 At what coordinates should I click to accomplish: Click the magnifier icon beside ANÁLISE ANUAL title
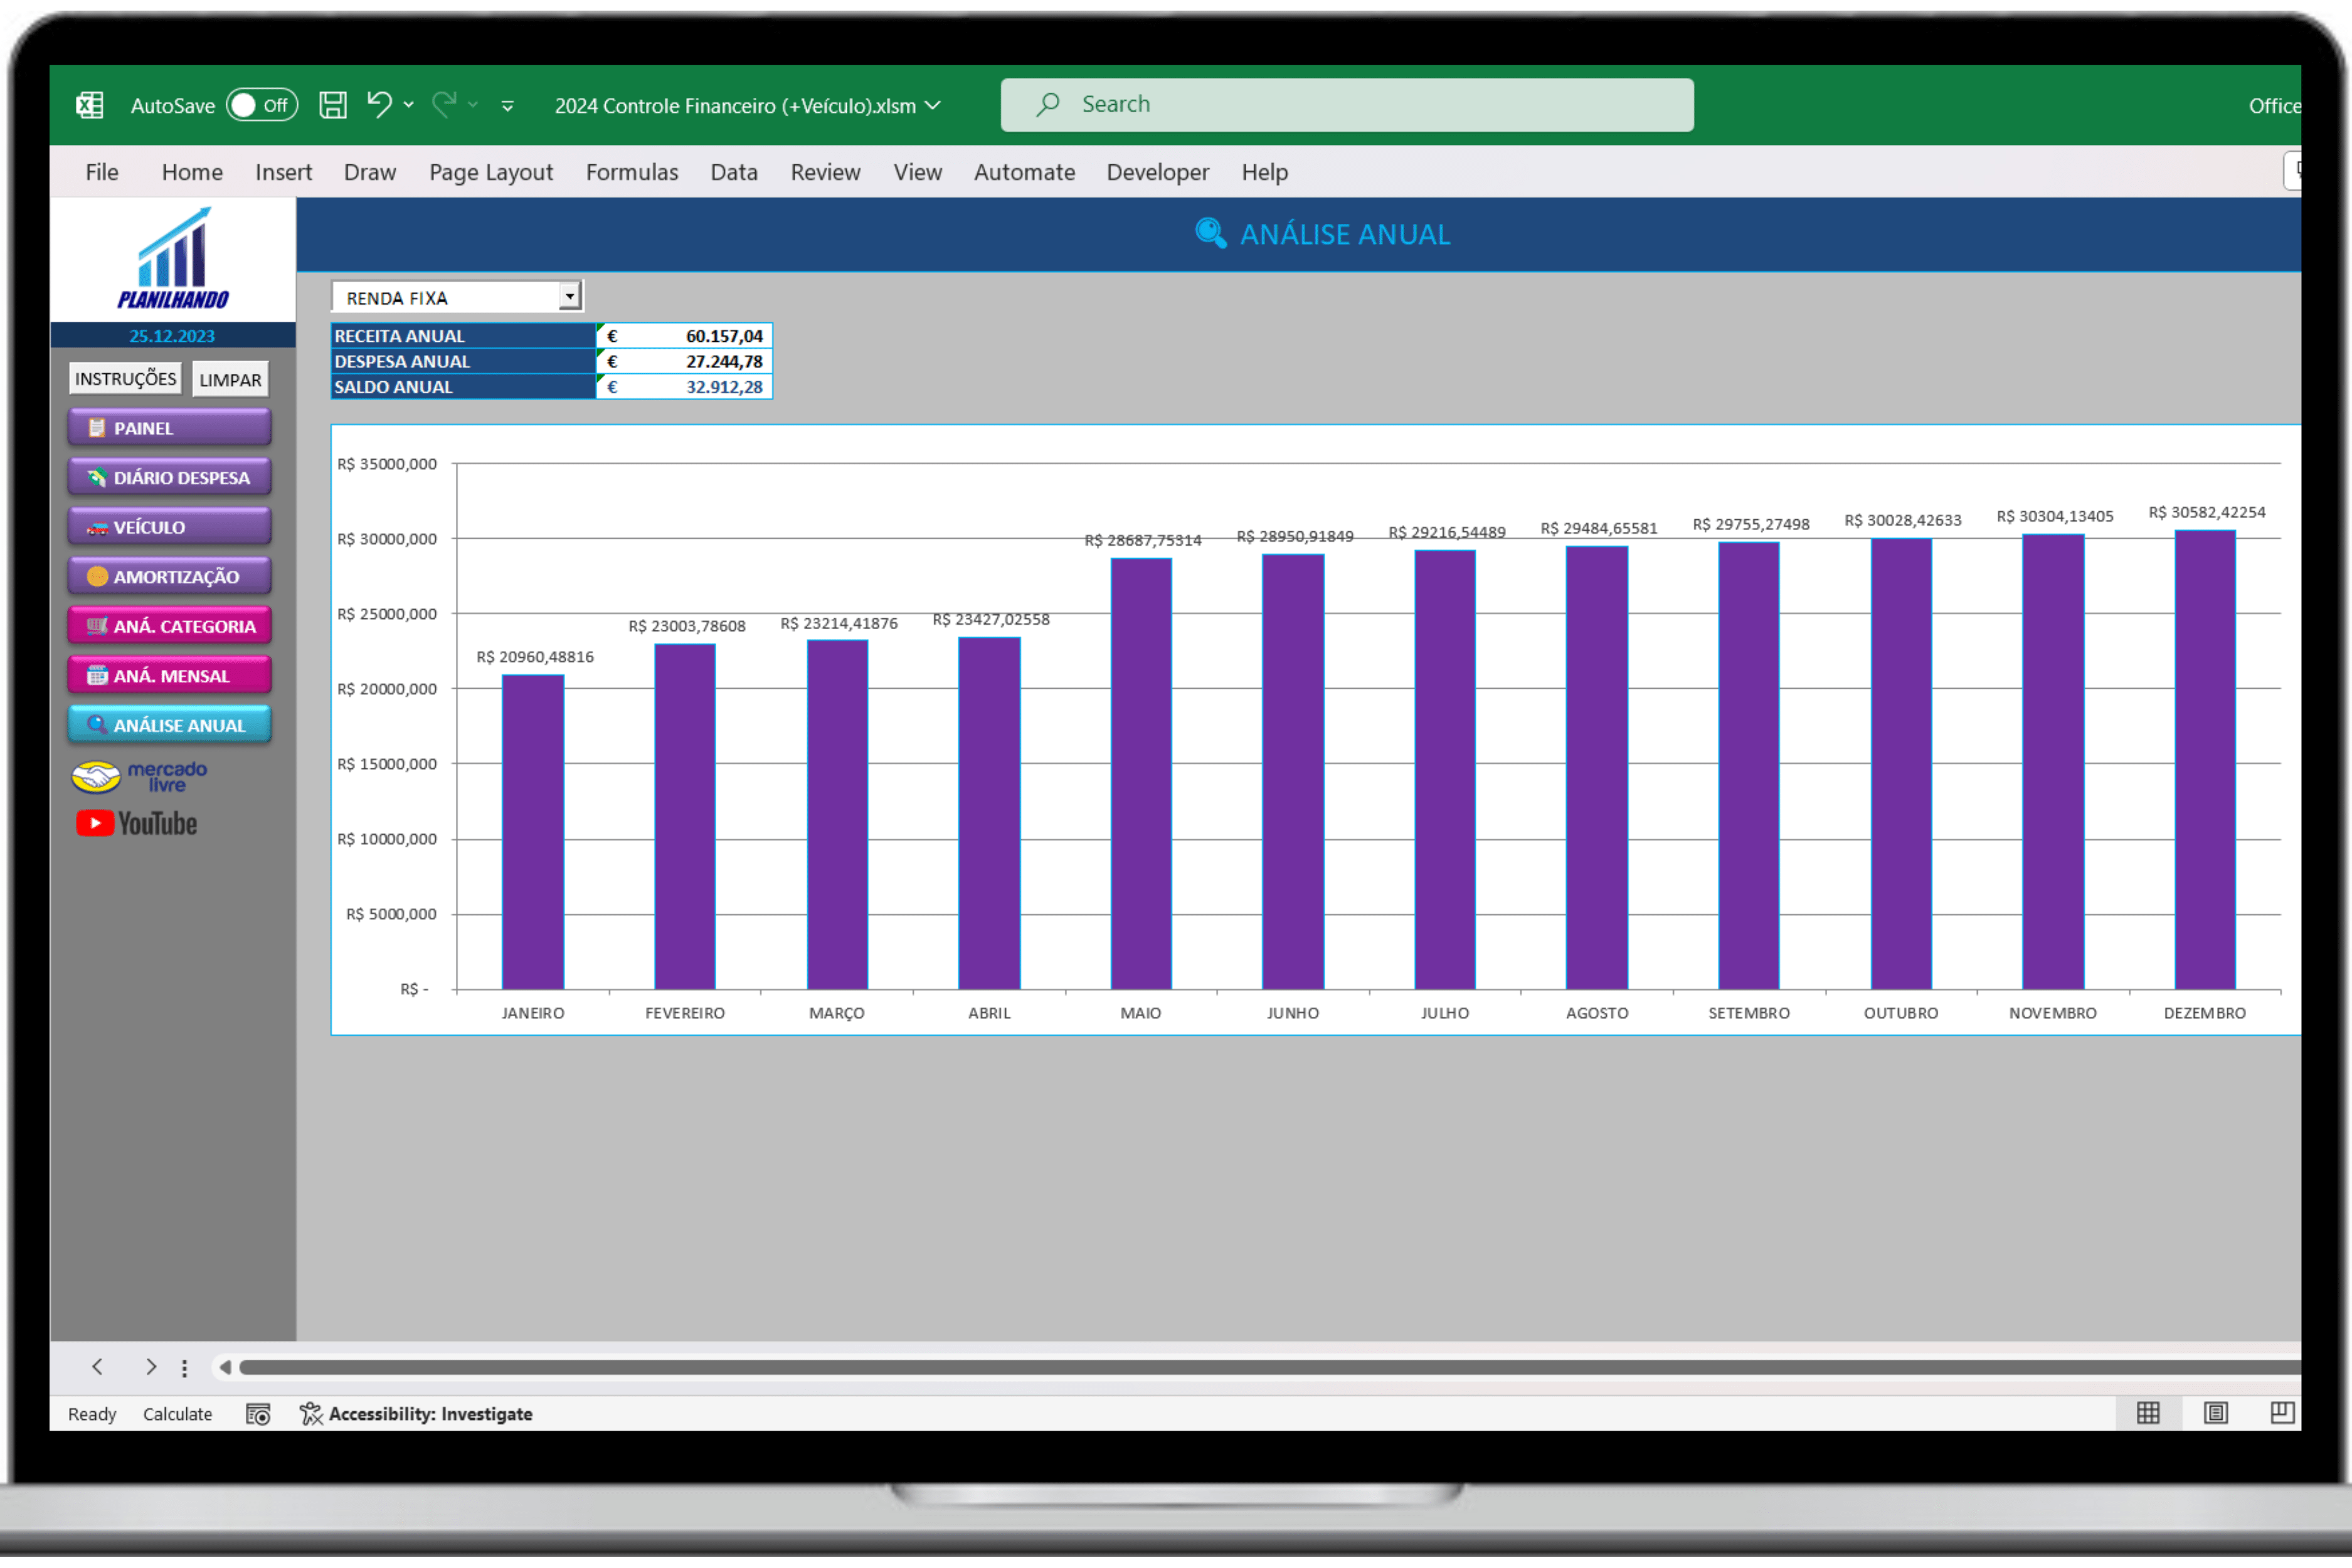[x=1210, y=234]
